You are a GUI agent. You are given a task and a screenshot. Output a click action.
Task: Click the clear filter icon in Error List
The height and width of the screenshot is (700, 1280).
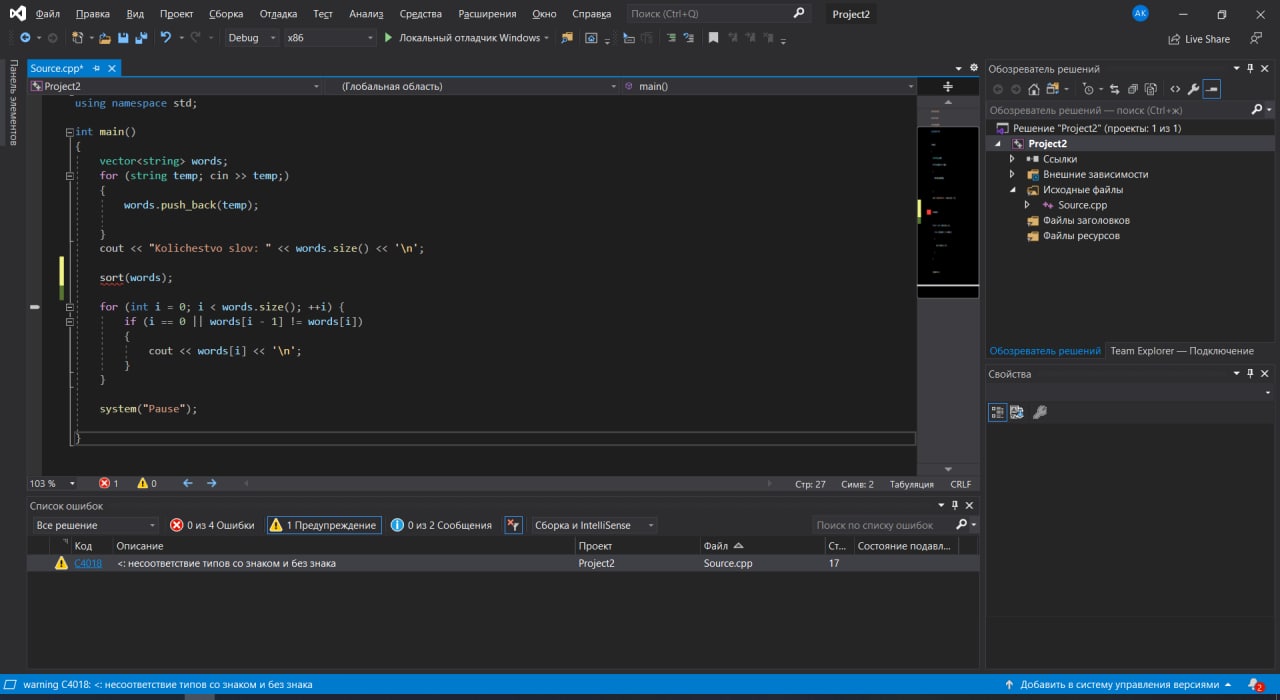513,525
